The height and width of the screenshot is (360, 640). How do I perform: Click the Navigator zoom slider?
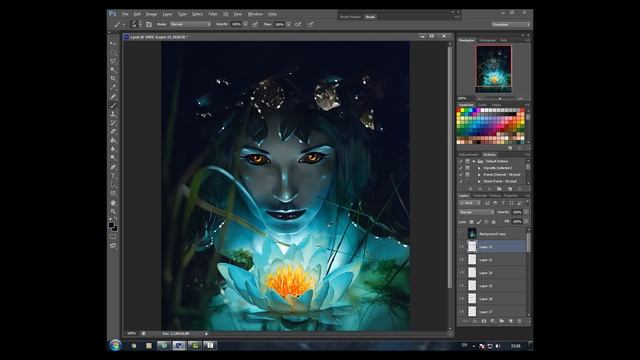pos(499,98)
